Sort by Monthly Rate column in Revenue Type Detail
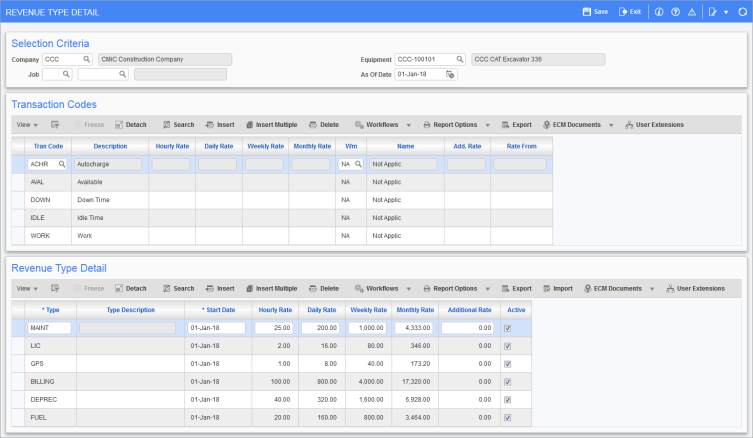Screen dimensions: 753x438 tap(414, 309)
